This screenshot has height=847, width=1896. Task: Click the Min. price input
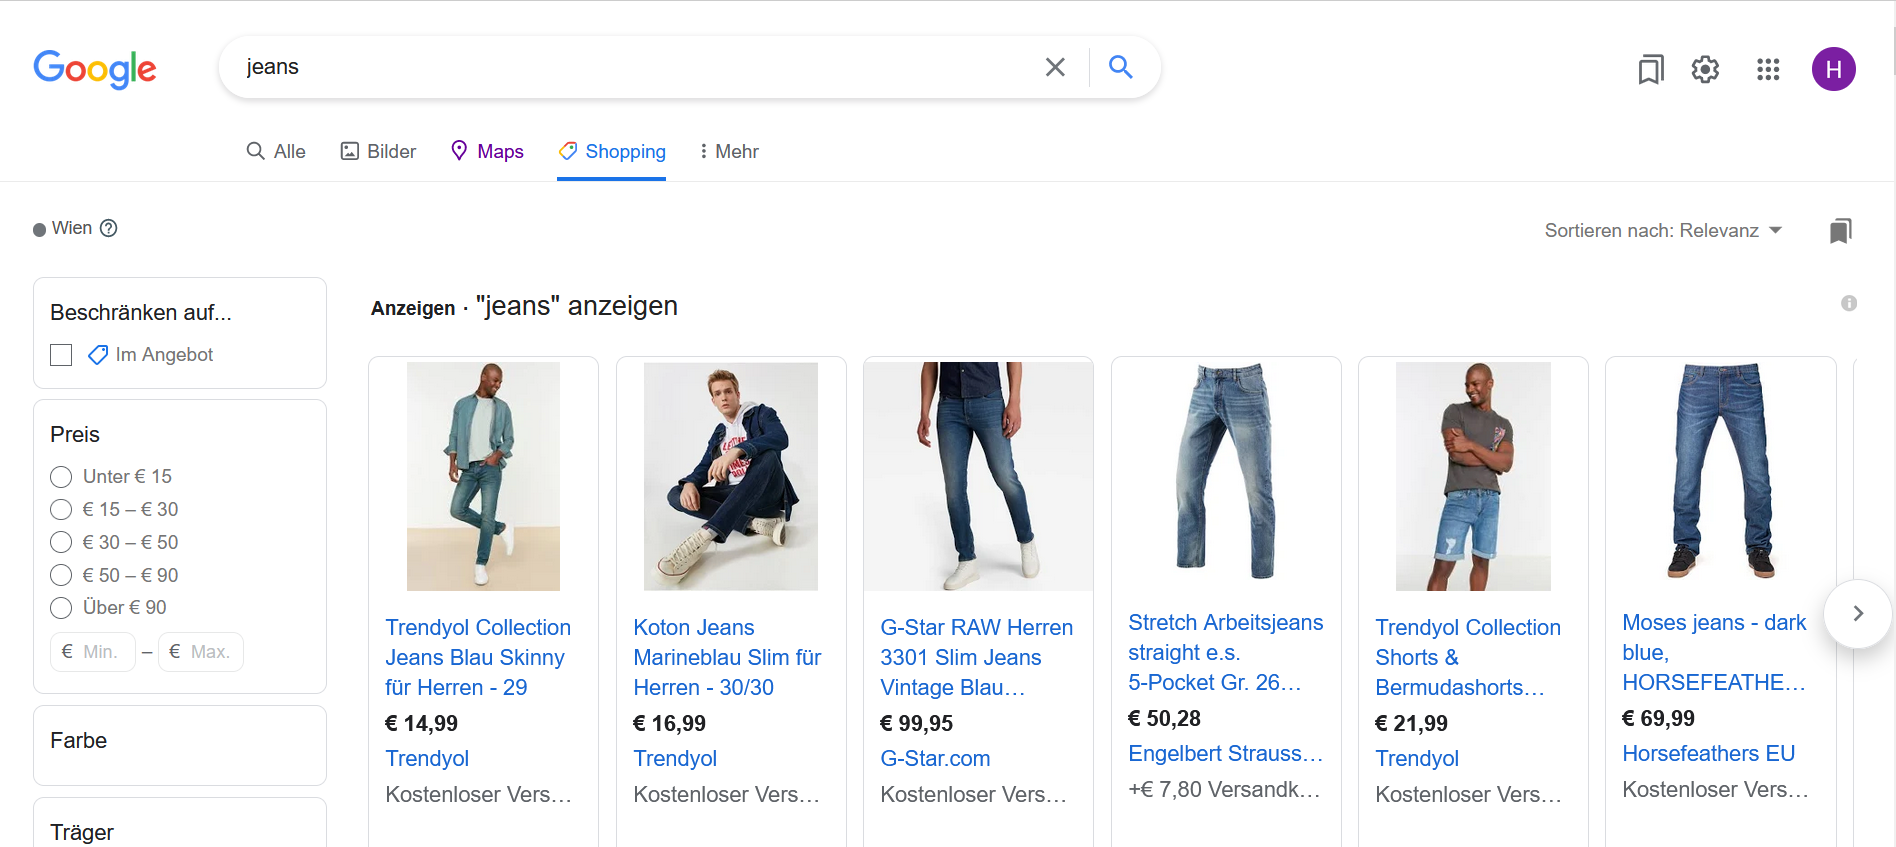click(x=93, y=652)
